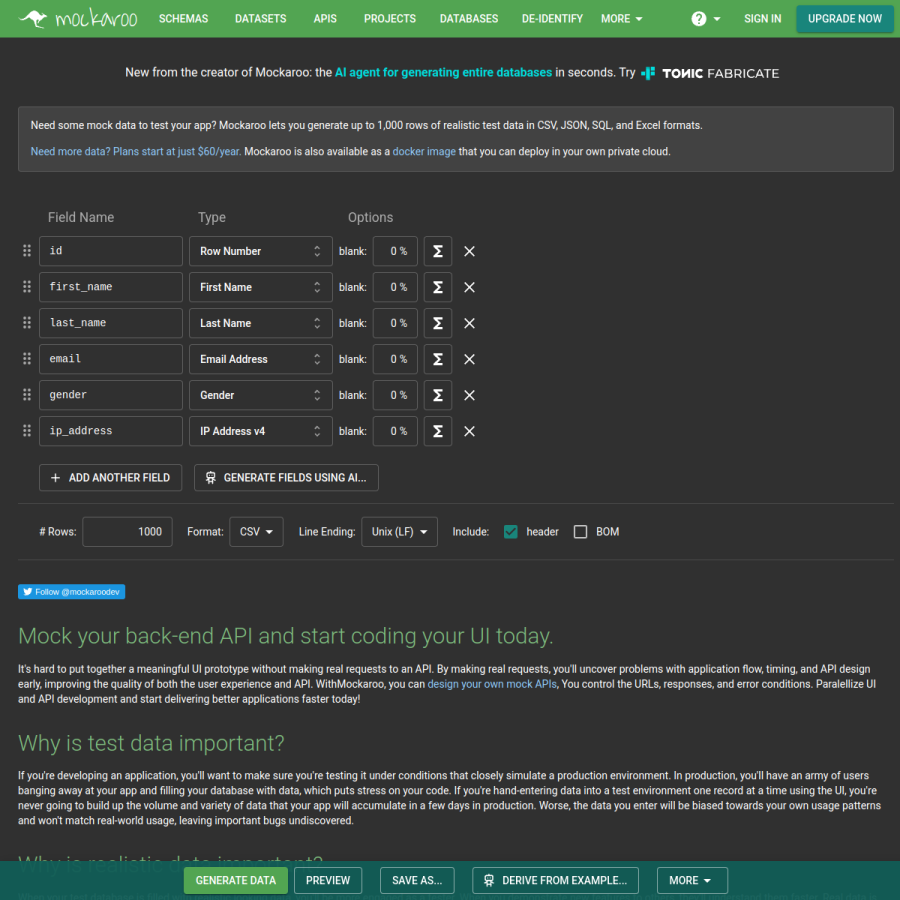The height and width of the screenshot is (900, 900).
Task: Toggle the header include checkbox
Action: (x=510, y=532)
